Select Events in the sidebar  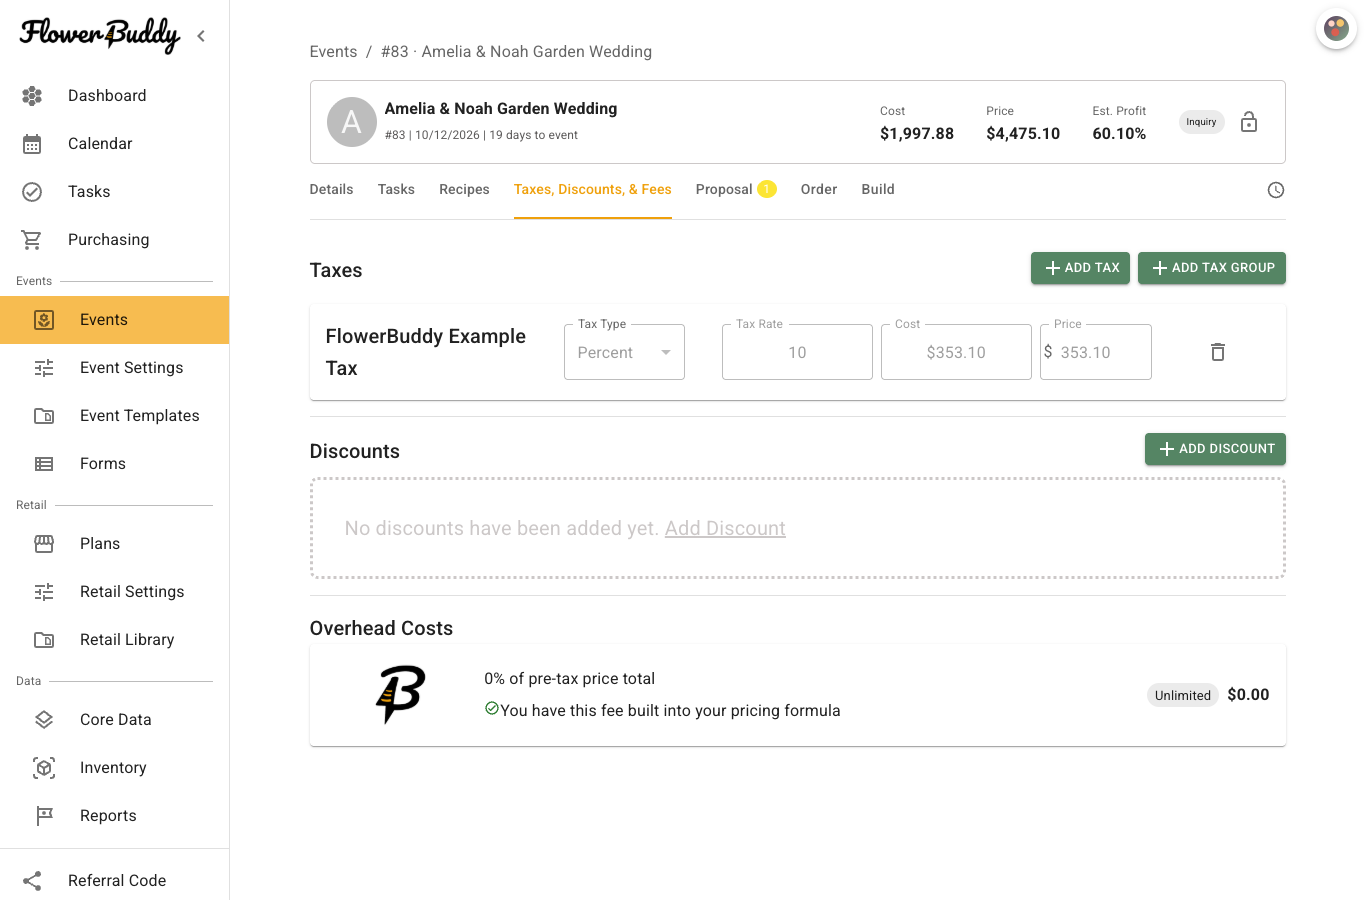point(115,320)
